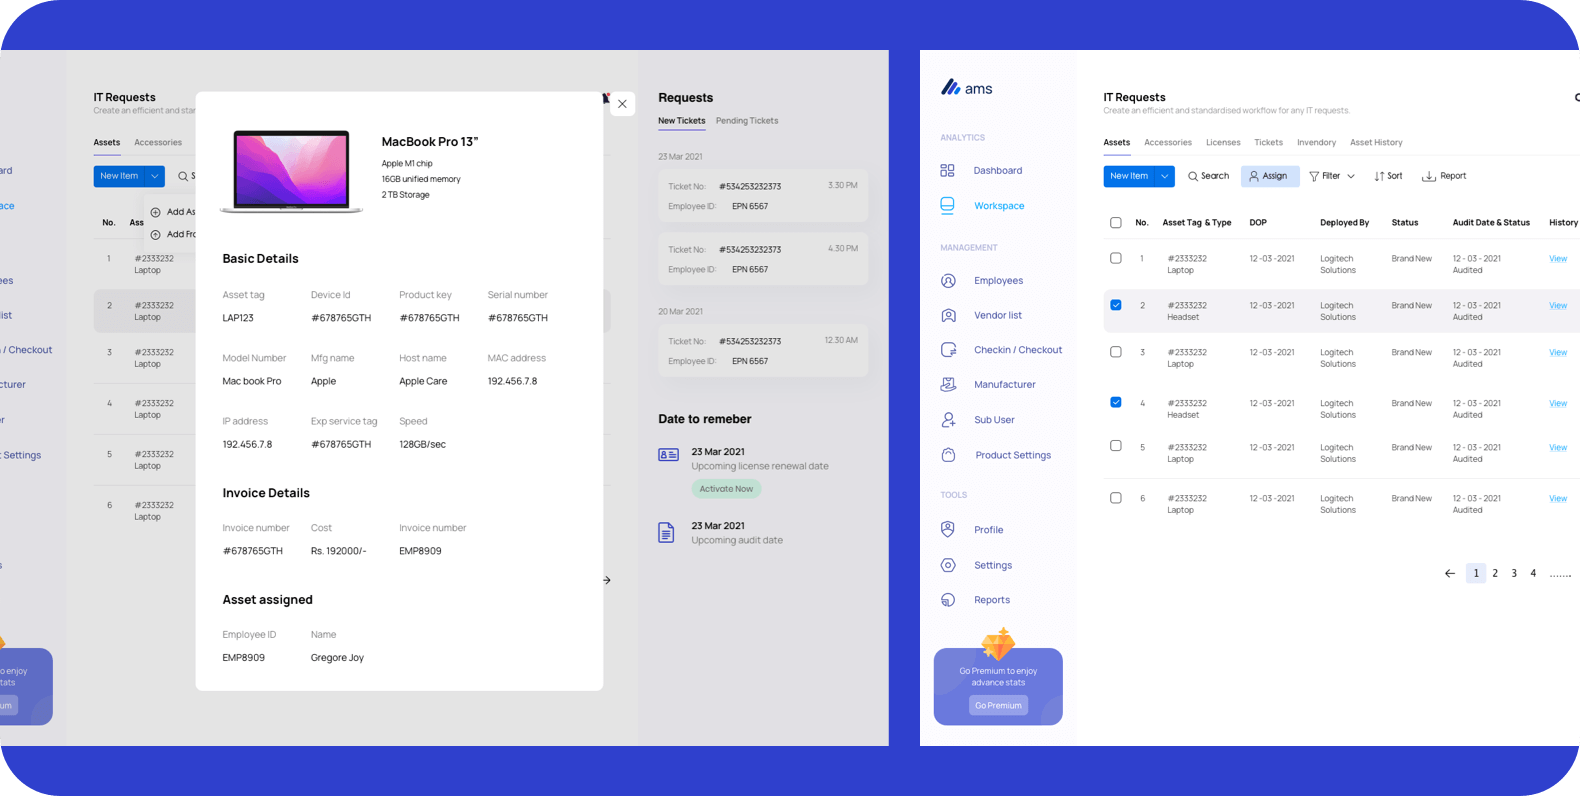The image size is (1580, 796).
Task: Click View link for asset row 3
Action: [x=1557, y=353]
